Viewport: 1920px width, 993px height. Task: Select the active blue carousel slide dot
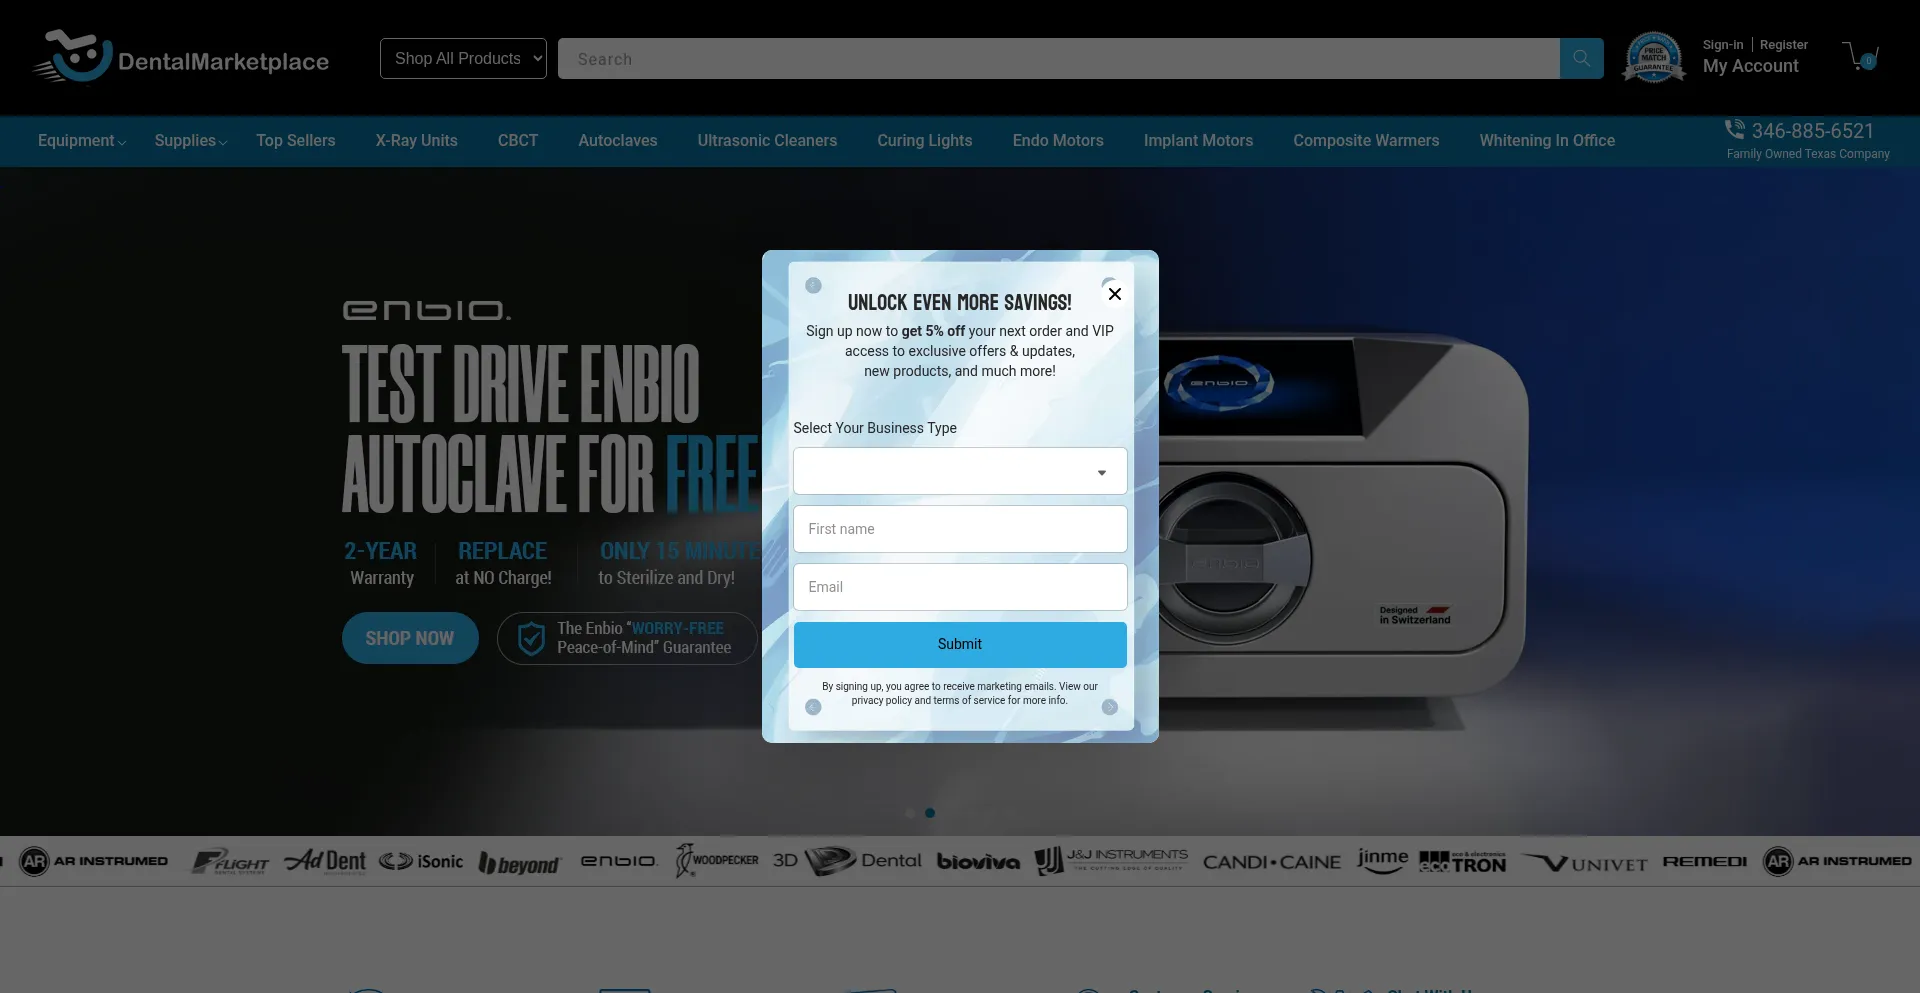[x=930, y=813]
